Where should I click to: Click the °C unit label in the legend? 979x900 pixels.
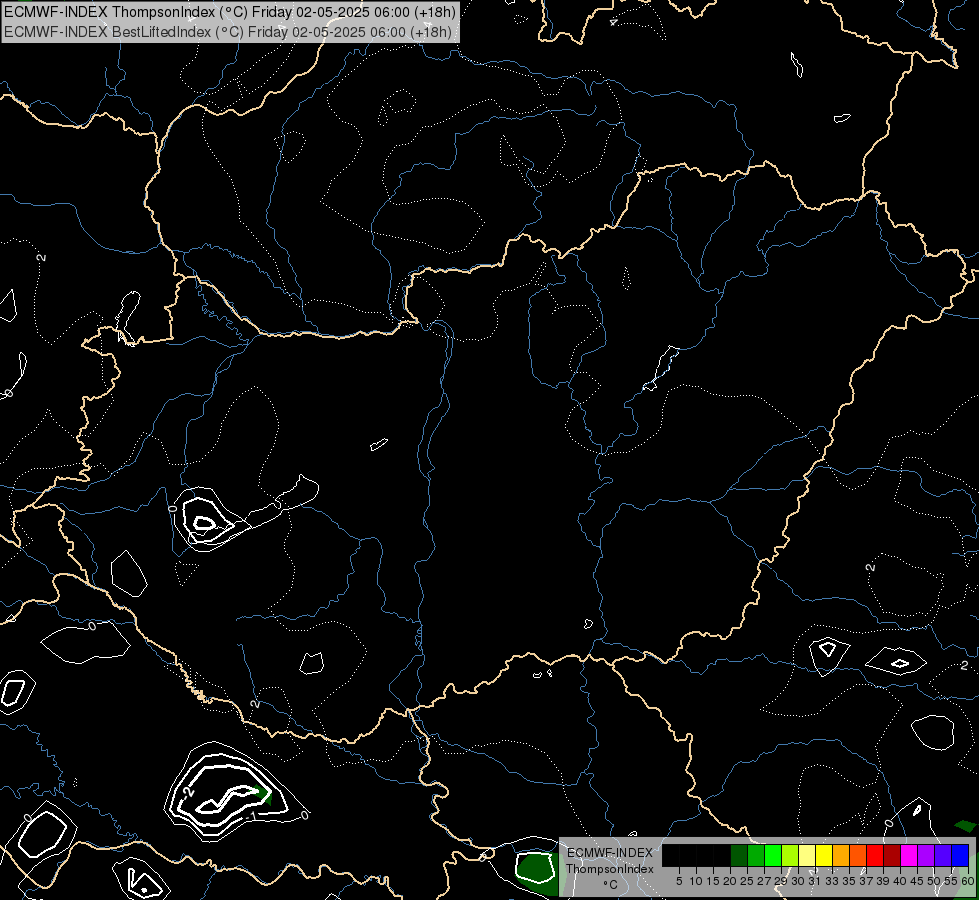click(x=610, y=885)
